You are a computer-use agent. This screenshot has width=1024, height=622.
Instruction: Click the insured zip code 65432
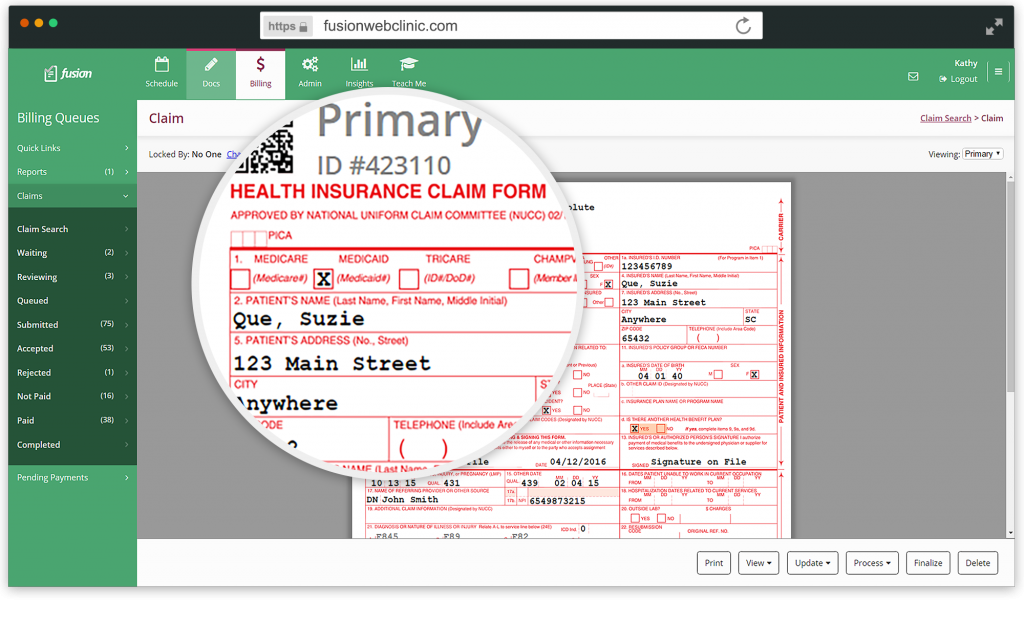[x=635, y=338]
